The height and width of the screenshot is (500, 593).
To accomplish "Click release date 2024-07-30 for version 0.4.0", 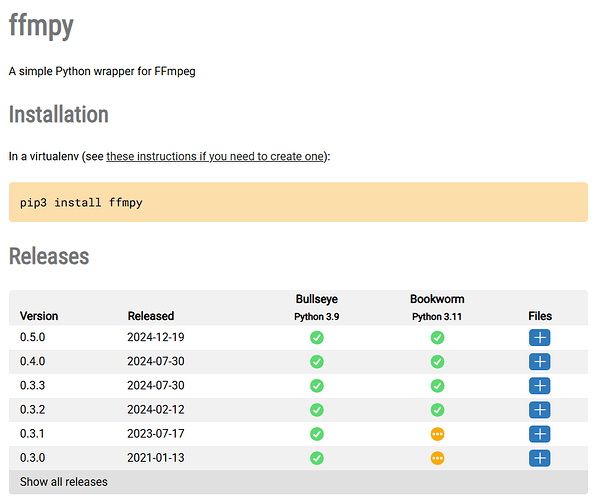I will point(156,361).
